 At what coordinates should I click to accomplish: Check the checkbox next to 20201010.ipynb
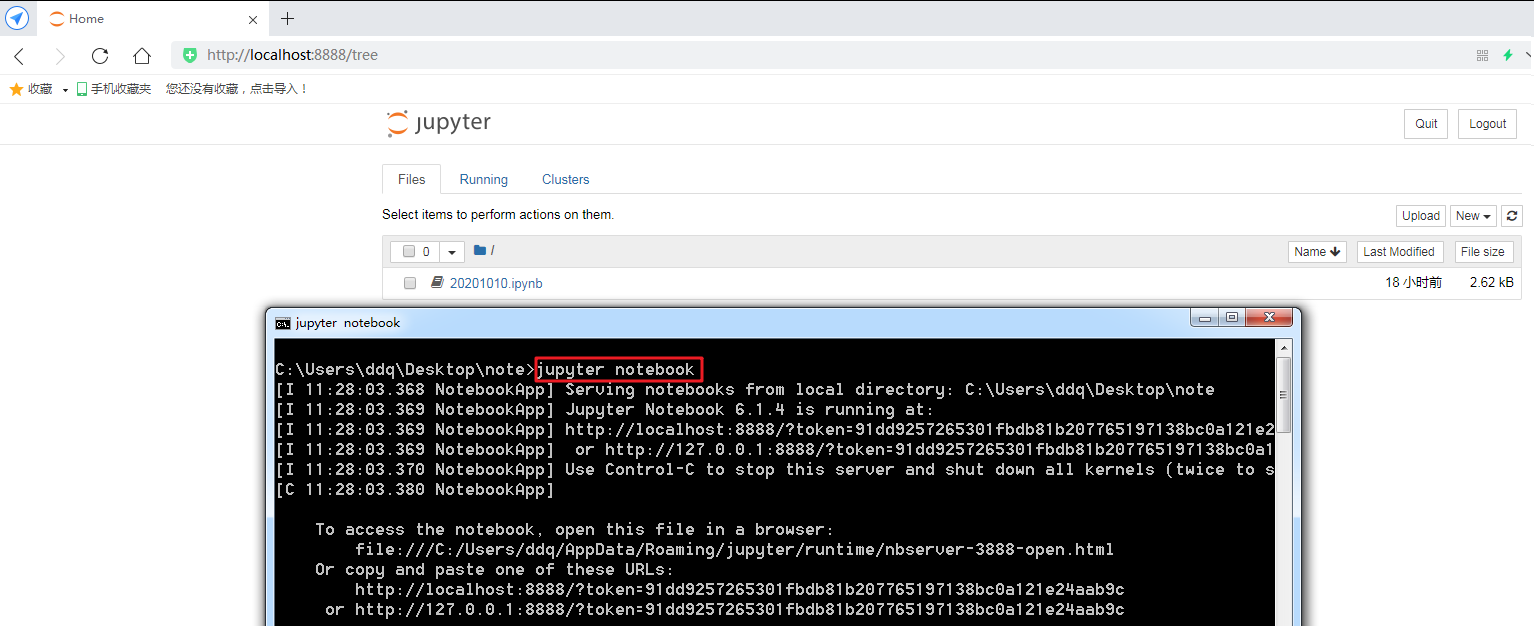tap(409, 283)
